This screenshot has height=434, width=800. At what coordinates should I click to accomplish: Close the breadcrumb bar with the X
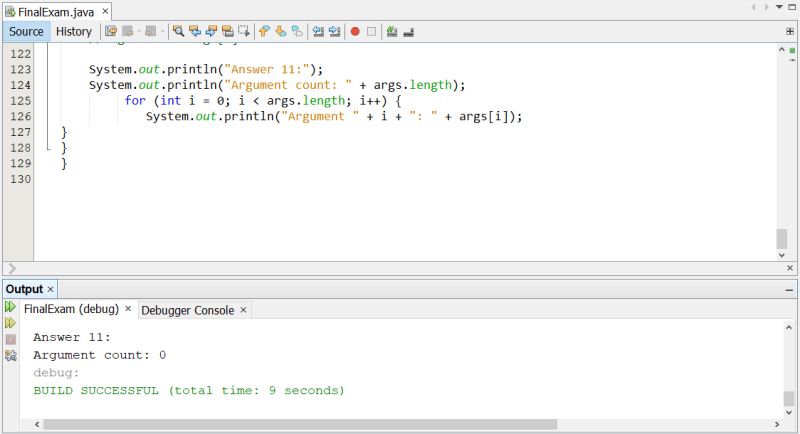click(790, 268)
